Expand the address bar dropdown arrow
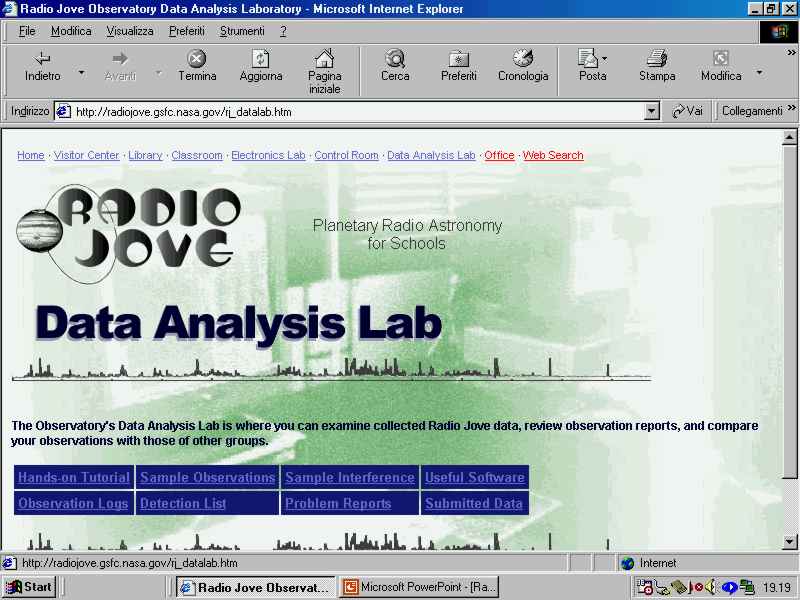The image size is (800, 600). tap(652, 112)
